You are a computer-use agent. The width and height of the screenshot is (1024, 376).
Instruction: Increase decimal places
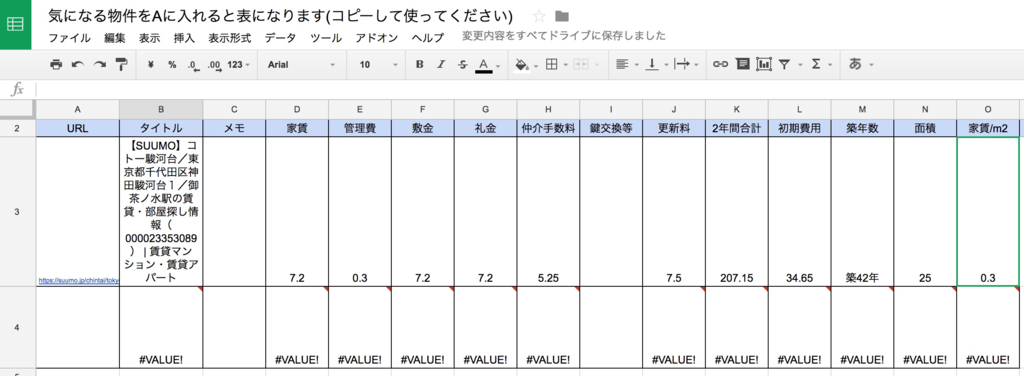(x=214, y=65)
